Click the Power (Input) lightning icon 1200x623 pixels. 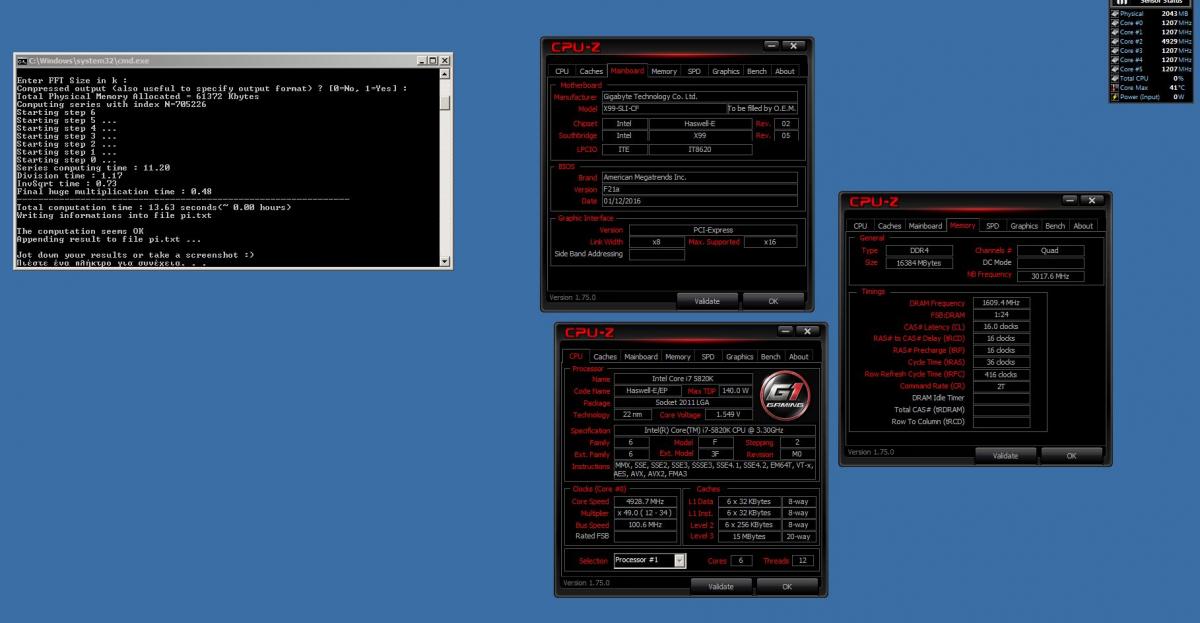coord(1114,97)
